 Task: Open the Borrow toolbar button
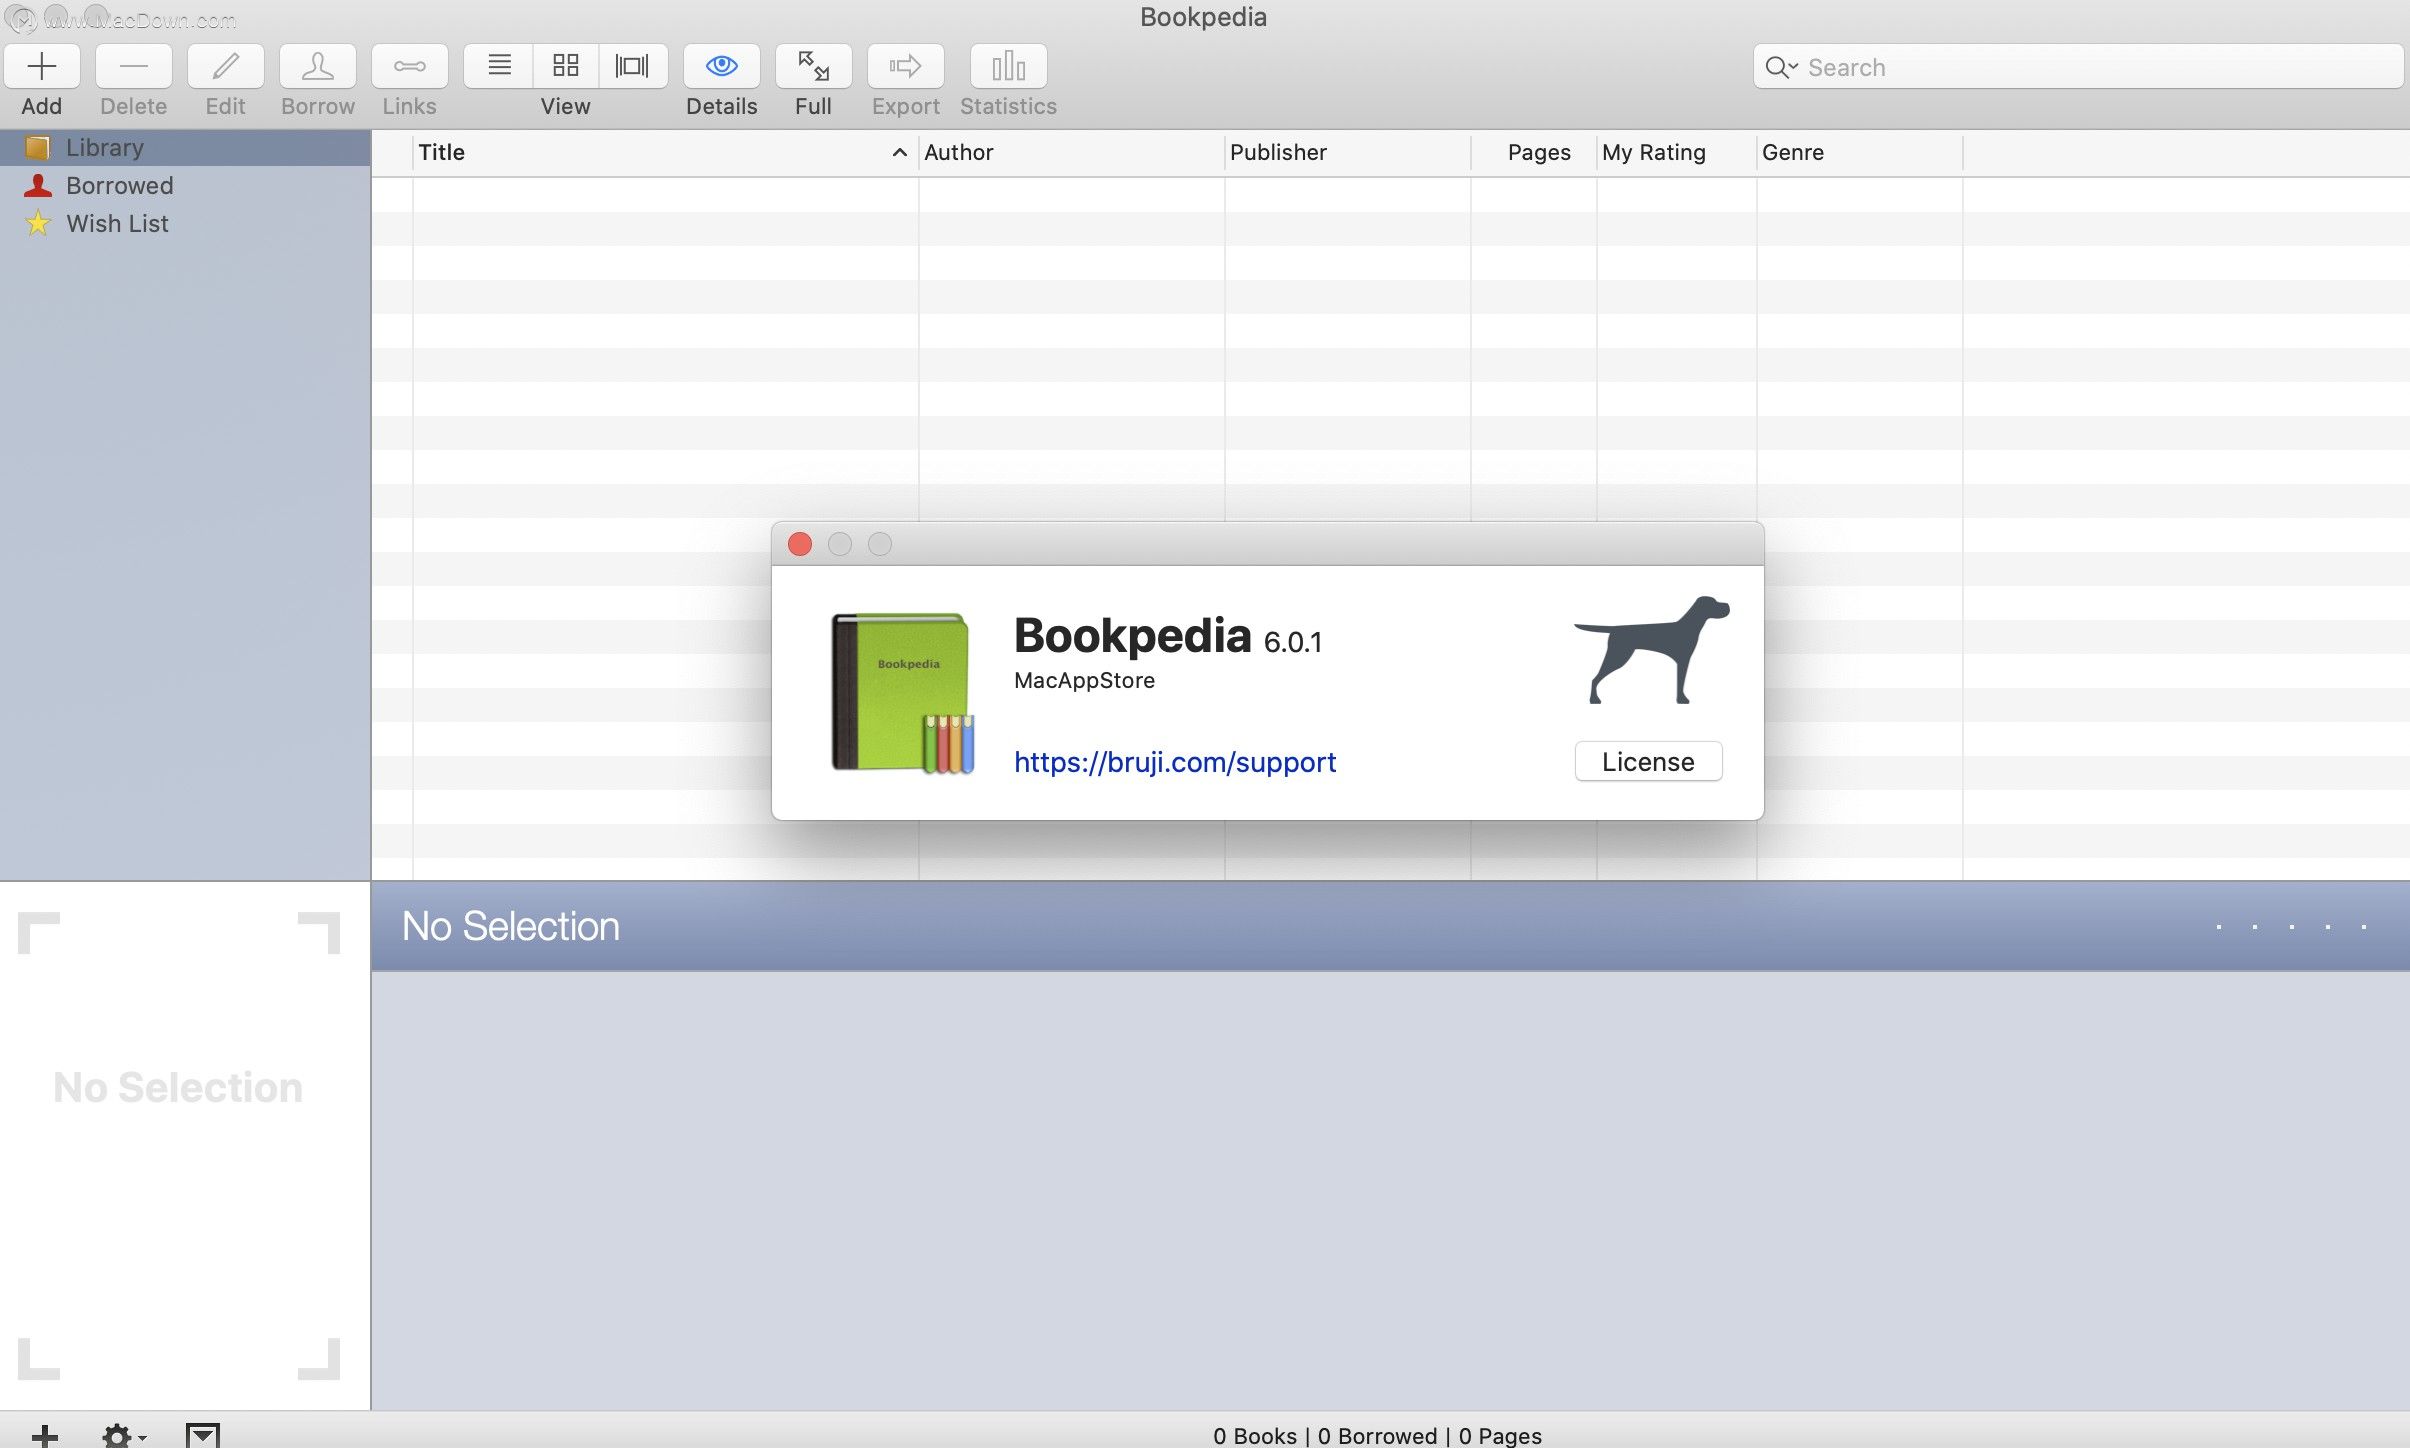317,67
